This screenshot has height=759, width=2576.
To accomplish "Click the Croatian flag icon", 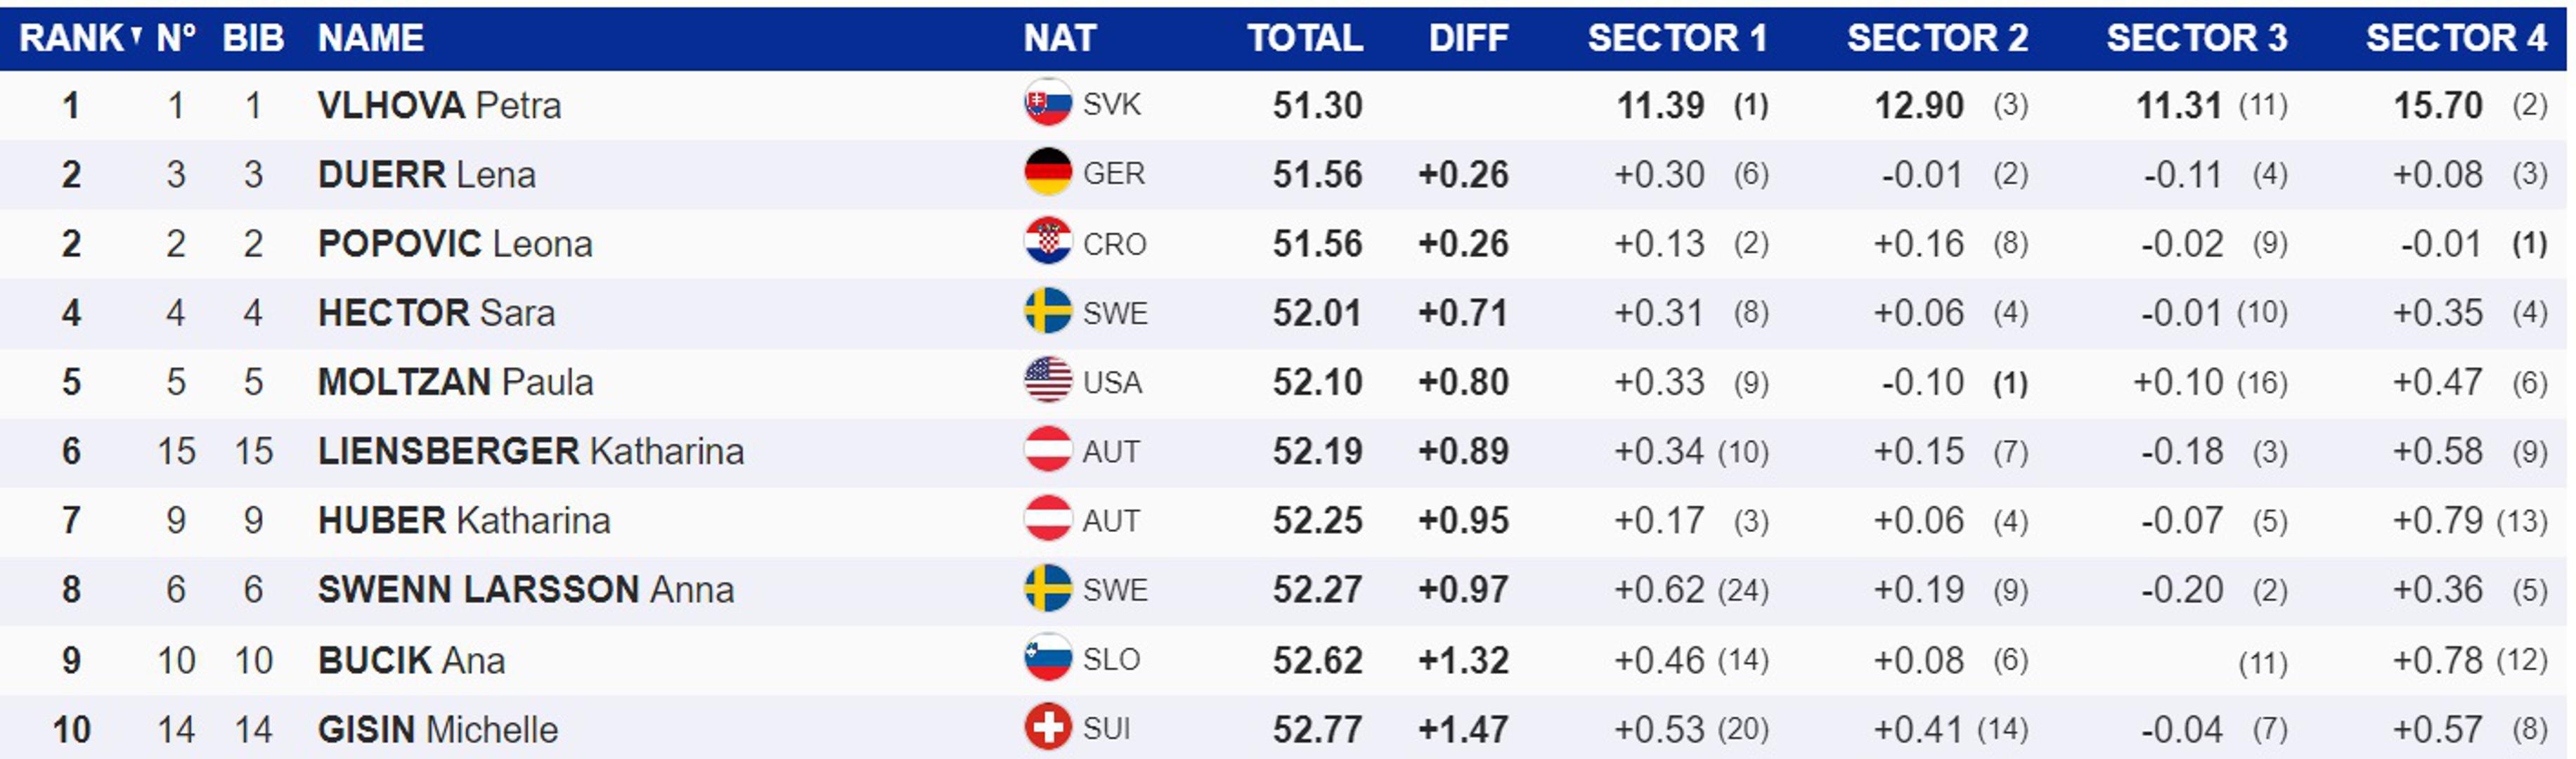I will [x=1047, y=243].
